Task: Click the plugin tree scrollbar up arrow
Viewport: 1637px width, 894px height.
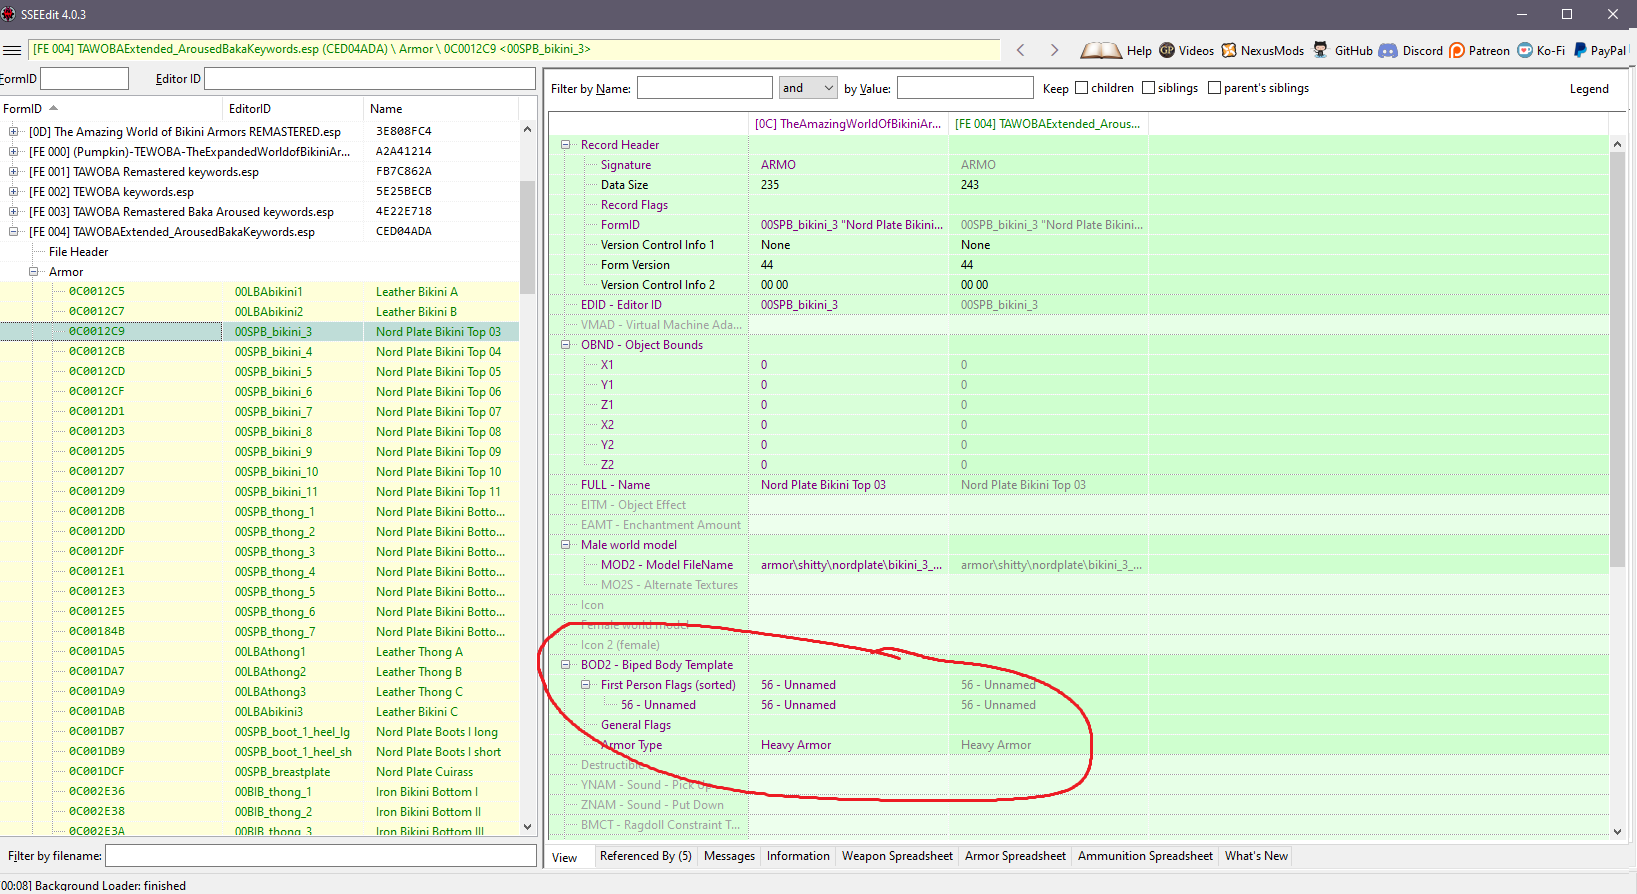Action: coord(527,129)
